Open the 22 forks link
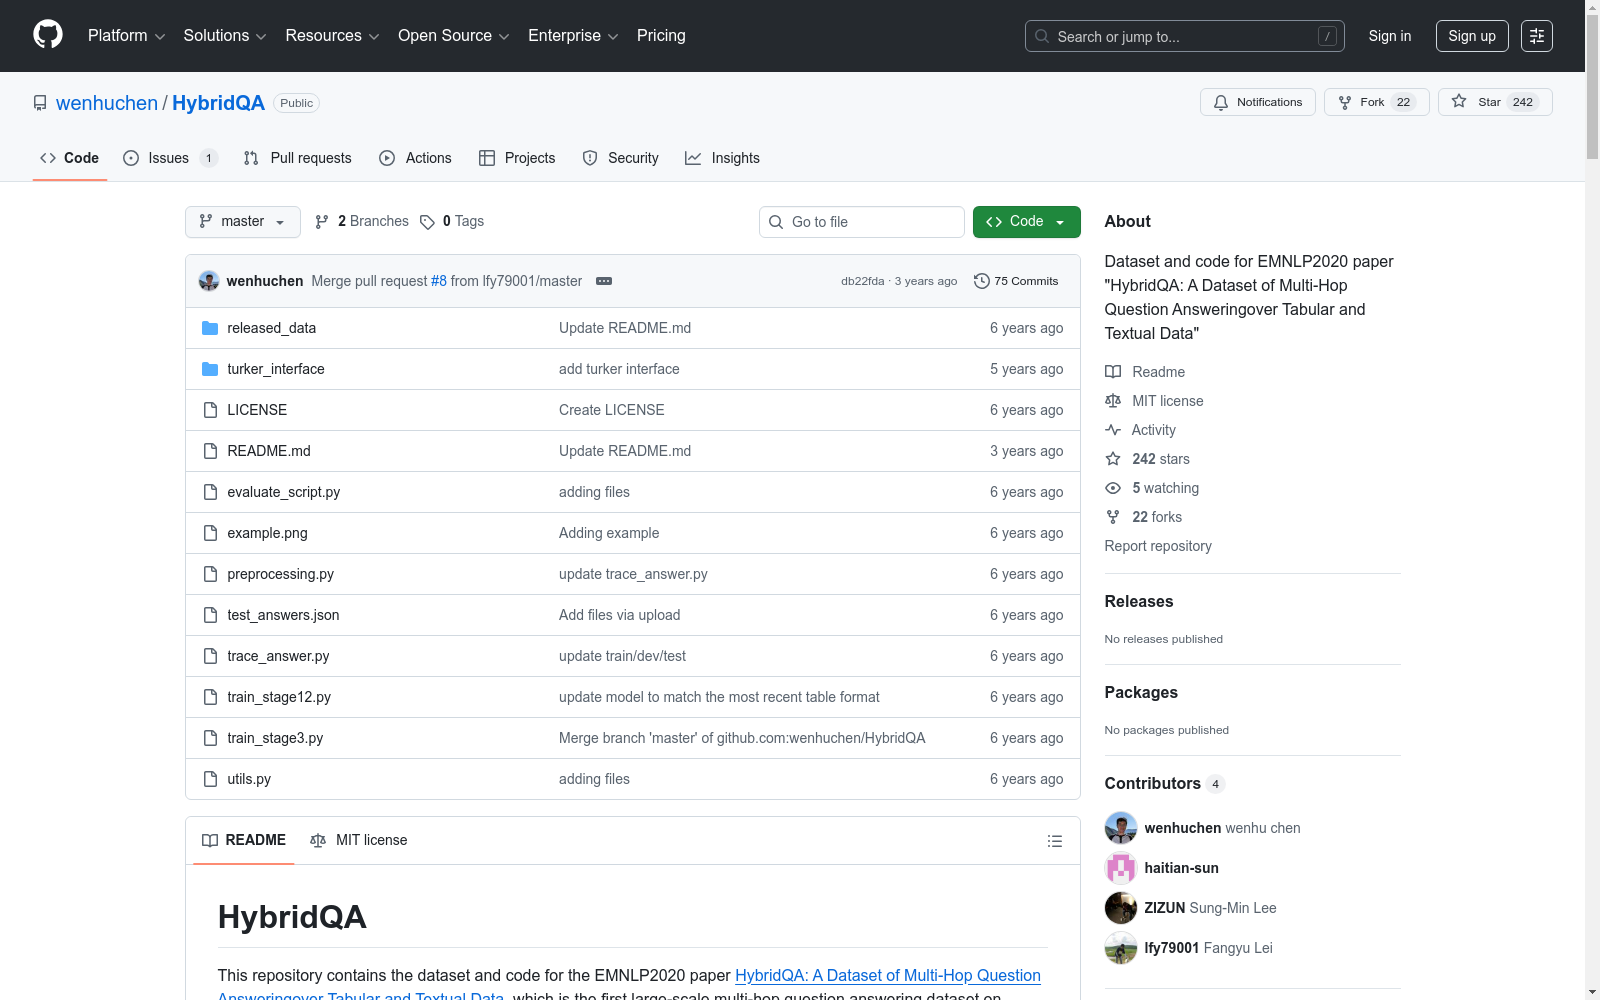Image resolution: width=1600 pixels, height=1000 pixels. pos(1157,517)
